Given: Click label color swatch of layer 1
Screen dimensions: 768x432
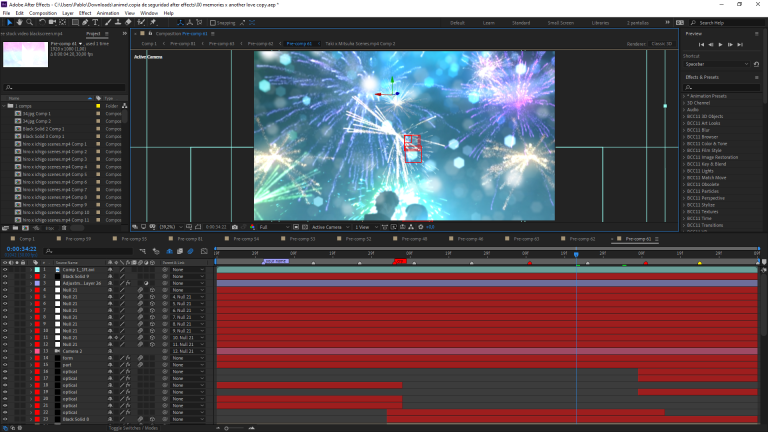Looking at the screenshot, I should pos(37,270).
